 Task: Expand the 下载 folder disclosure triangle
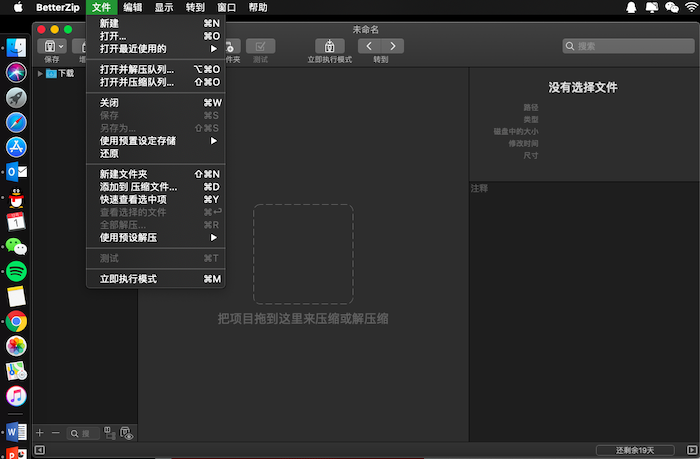coord(40,73)
